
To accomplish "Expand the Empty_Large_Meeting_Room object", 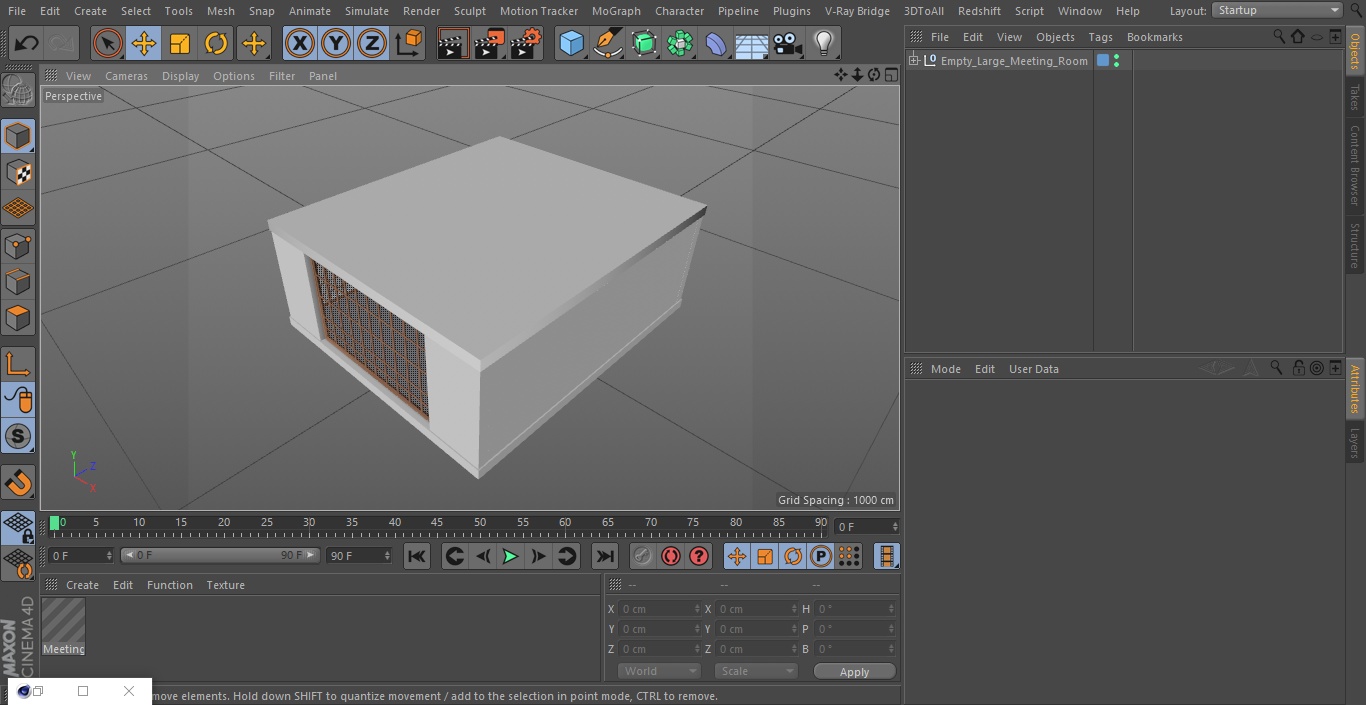I will pos(913,61).
